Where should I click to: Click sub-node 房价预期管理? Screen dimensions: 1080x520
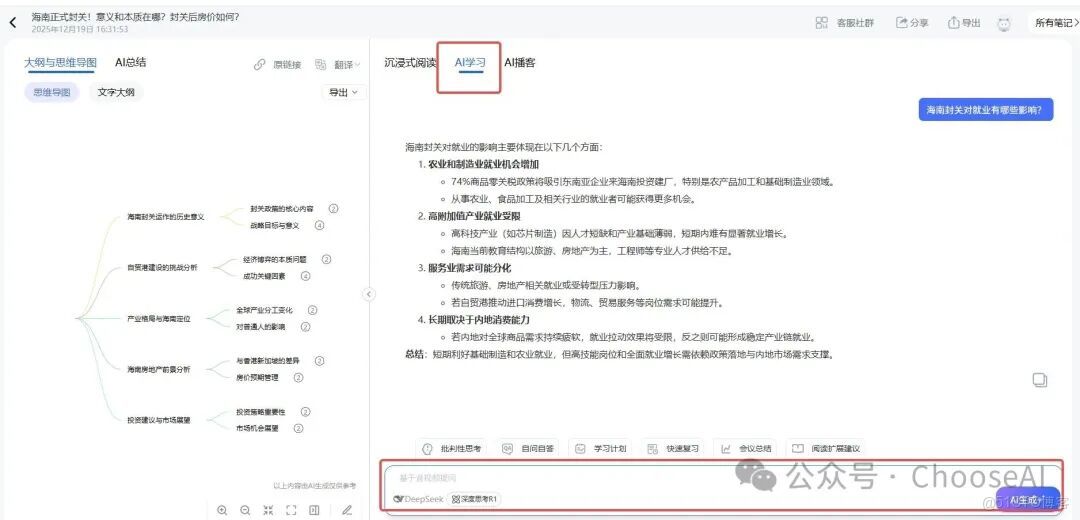click(x=257, y=377)
